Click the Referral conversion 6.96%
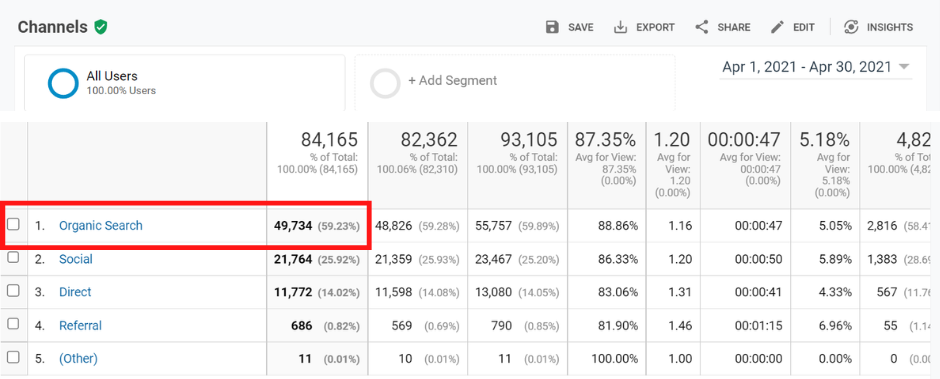Viewport: 940px width, 379px height. click(x=835, y=326)
